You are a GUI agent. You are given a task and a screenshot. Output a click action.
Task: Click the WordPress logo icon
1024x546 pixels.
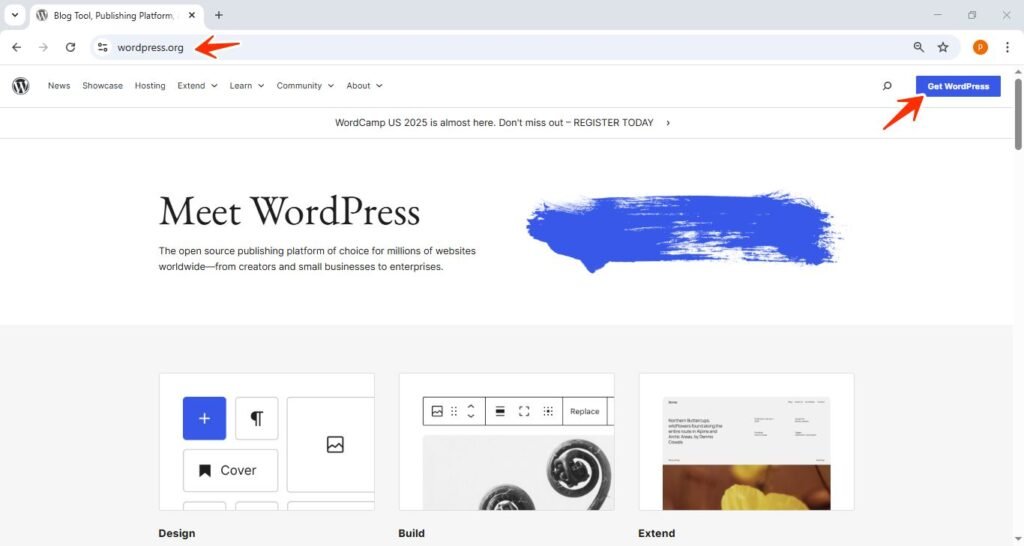tap(21, 86)
